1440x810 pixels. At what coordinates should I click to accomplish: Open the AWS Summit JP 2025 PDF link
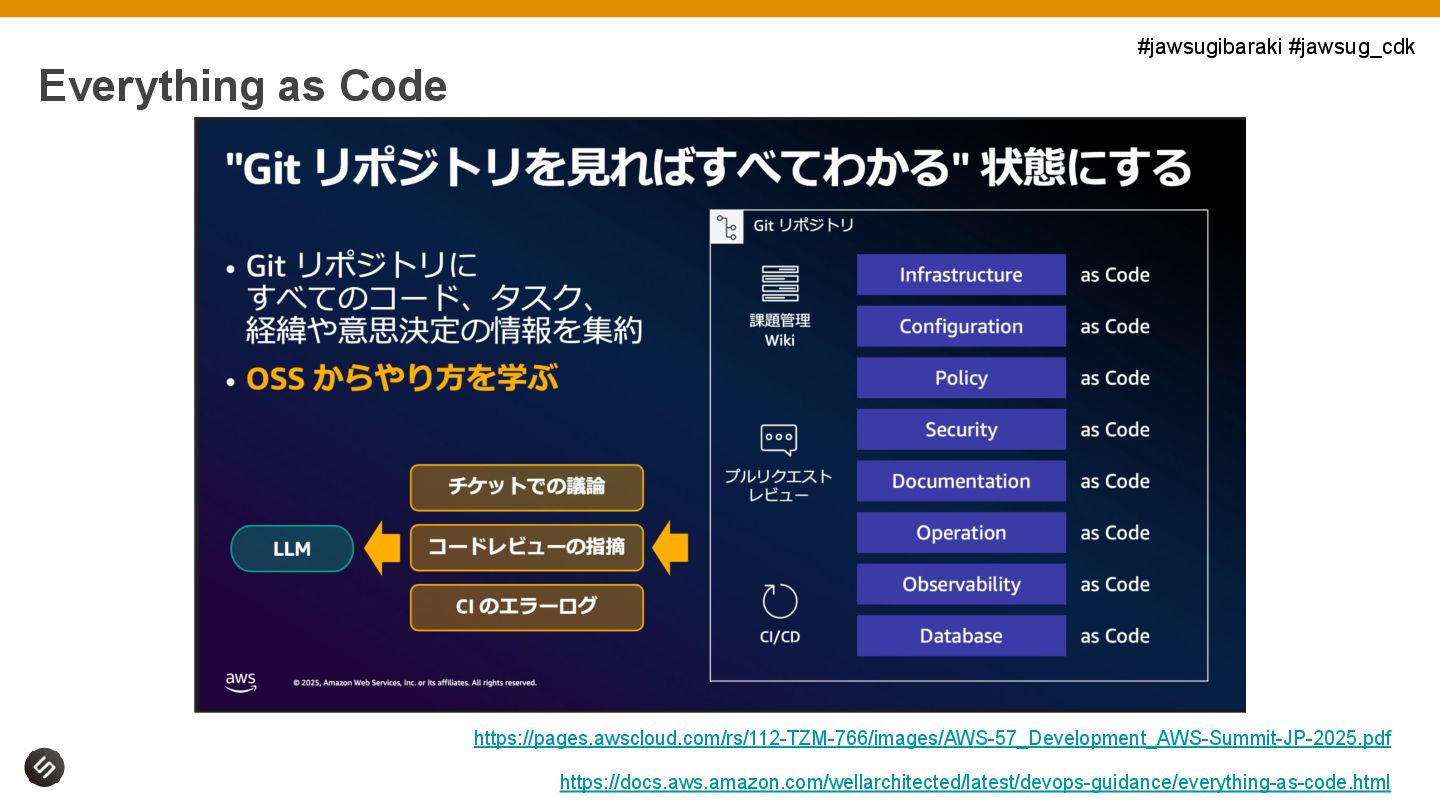pyautogui.click(x=932, y=738)
